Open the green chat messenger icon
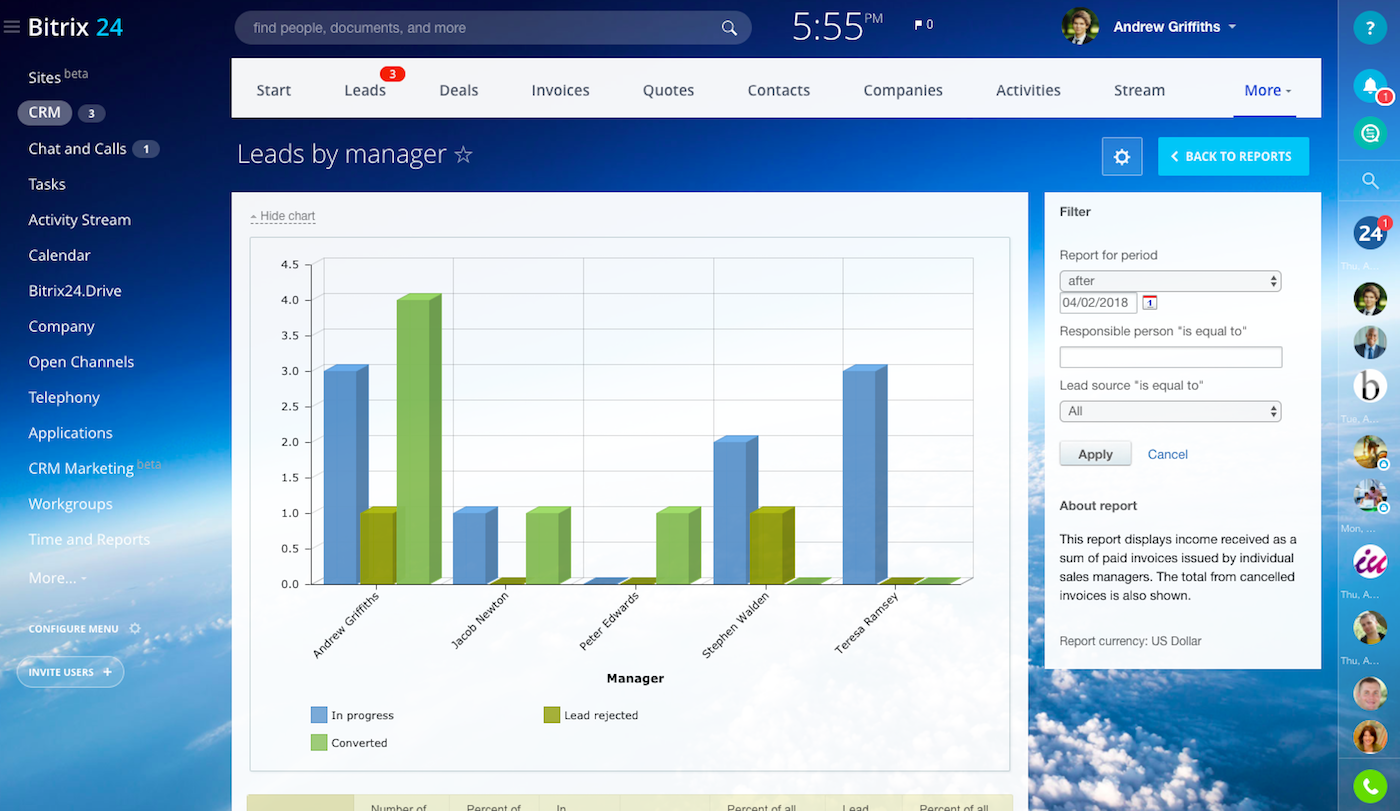The image size is (1400, 811). click(x=1370, y=132)
